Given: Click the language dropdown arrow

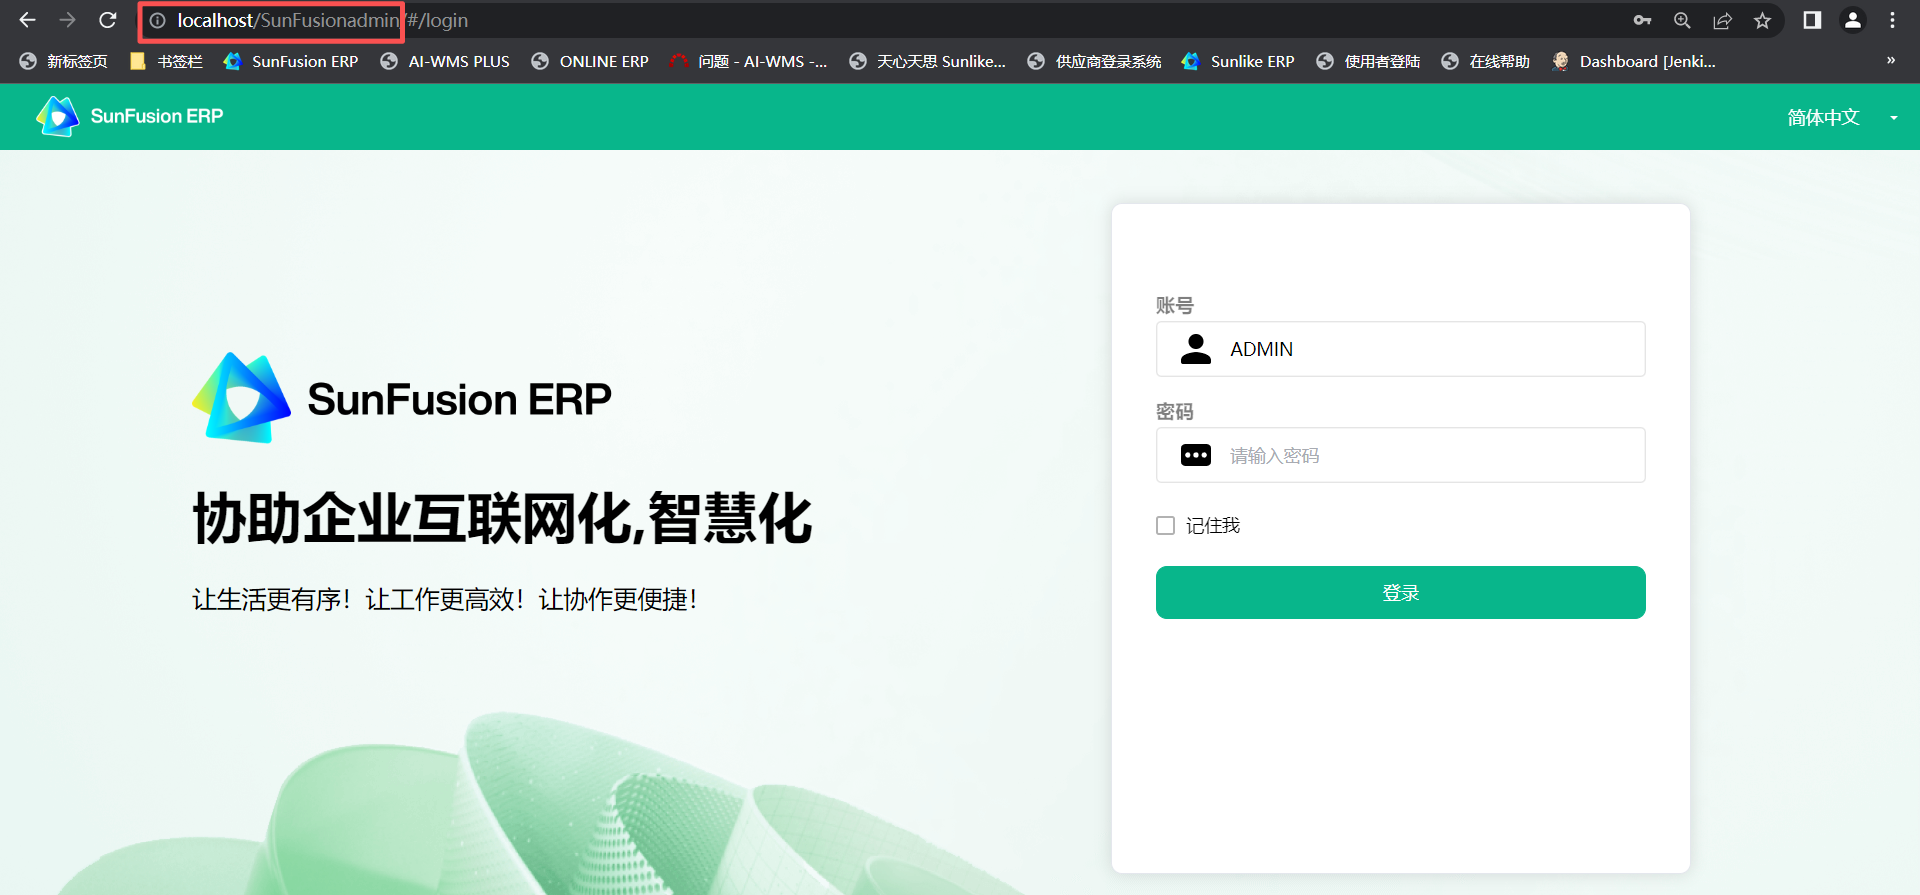Looking at the screenshot, I should tap(1893, 118).
